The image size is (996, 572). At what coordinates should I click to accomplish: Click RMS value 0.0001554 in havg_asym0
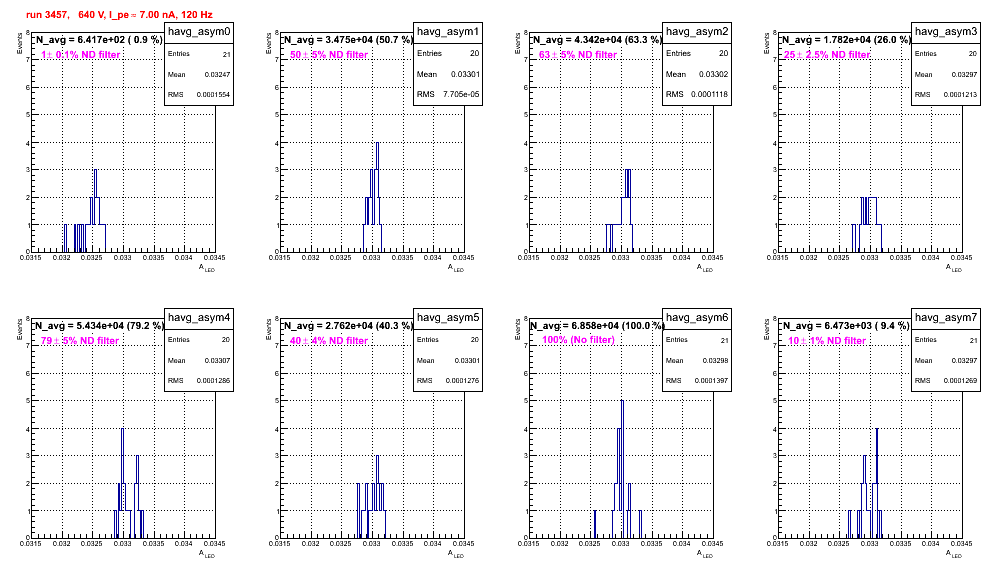(213, 95)
